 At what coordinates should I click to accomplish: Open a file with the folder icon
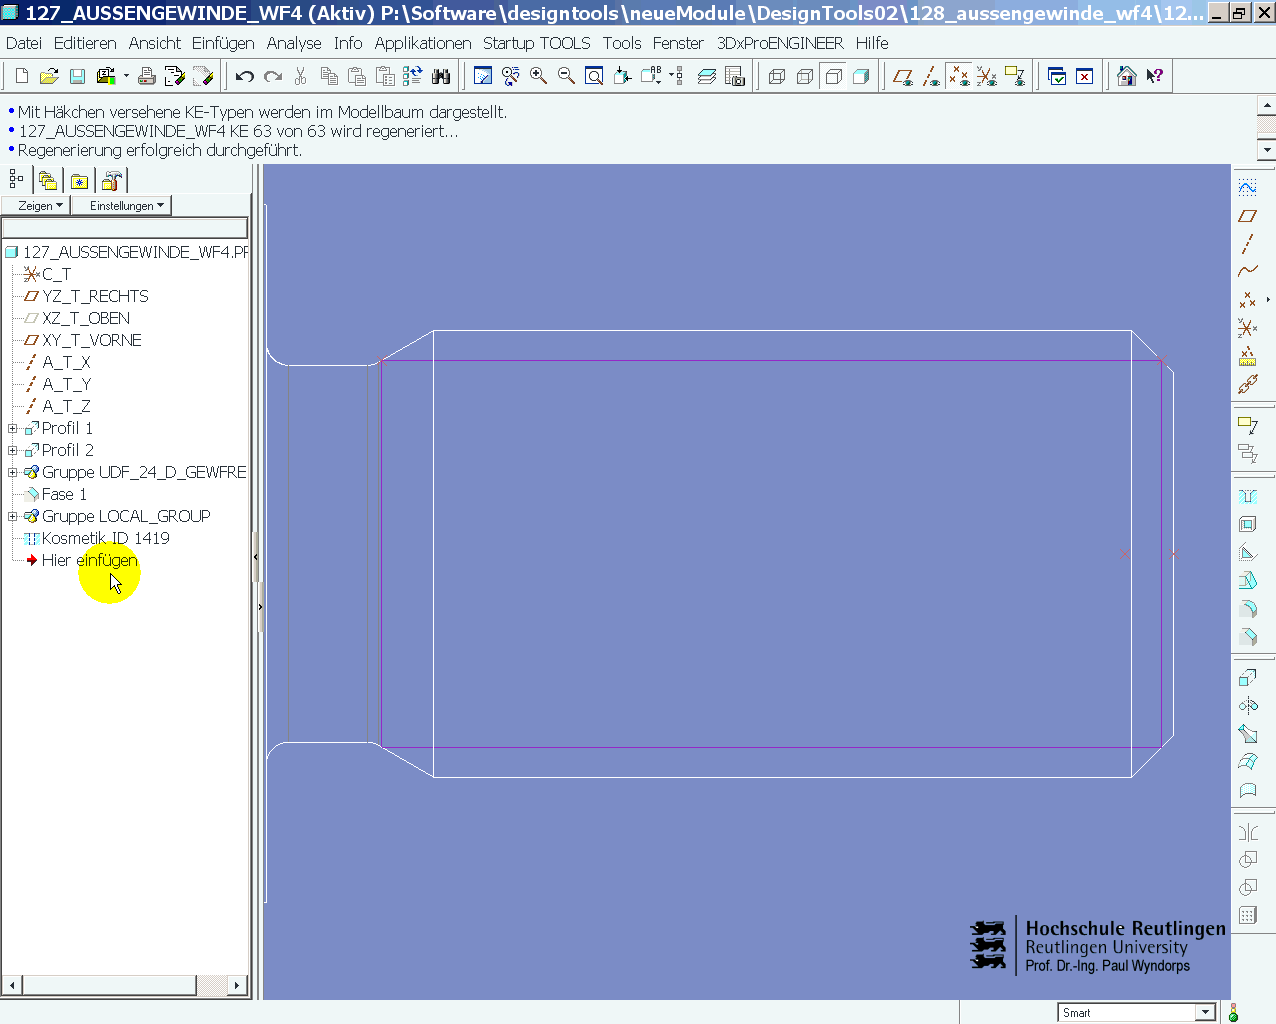49,76
